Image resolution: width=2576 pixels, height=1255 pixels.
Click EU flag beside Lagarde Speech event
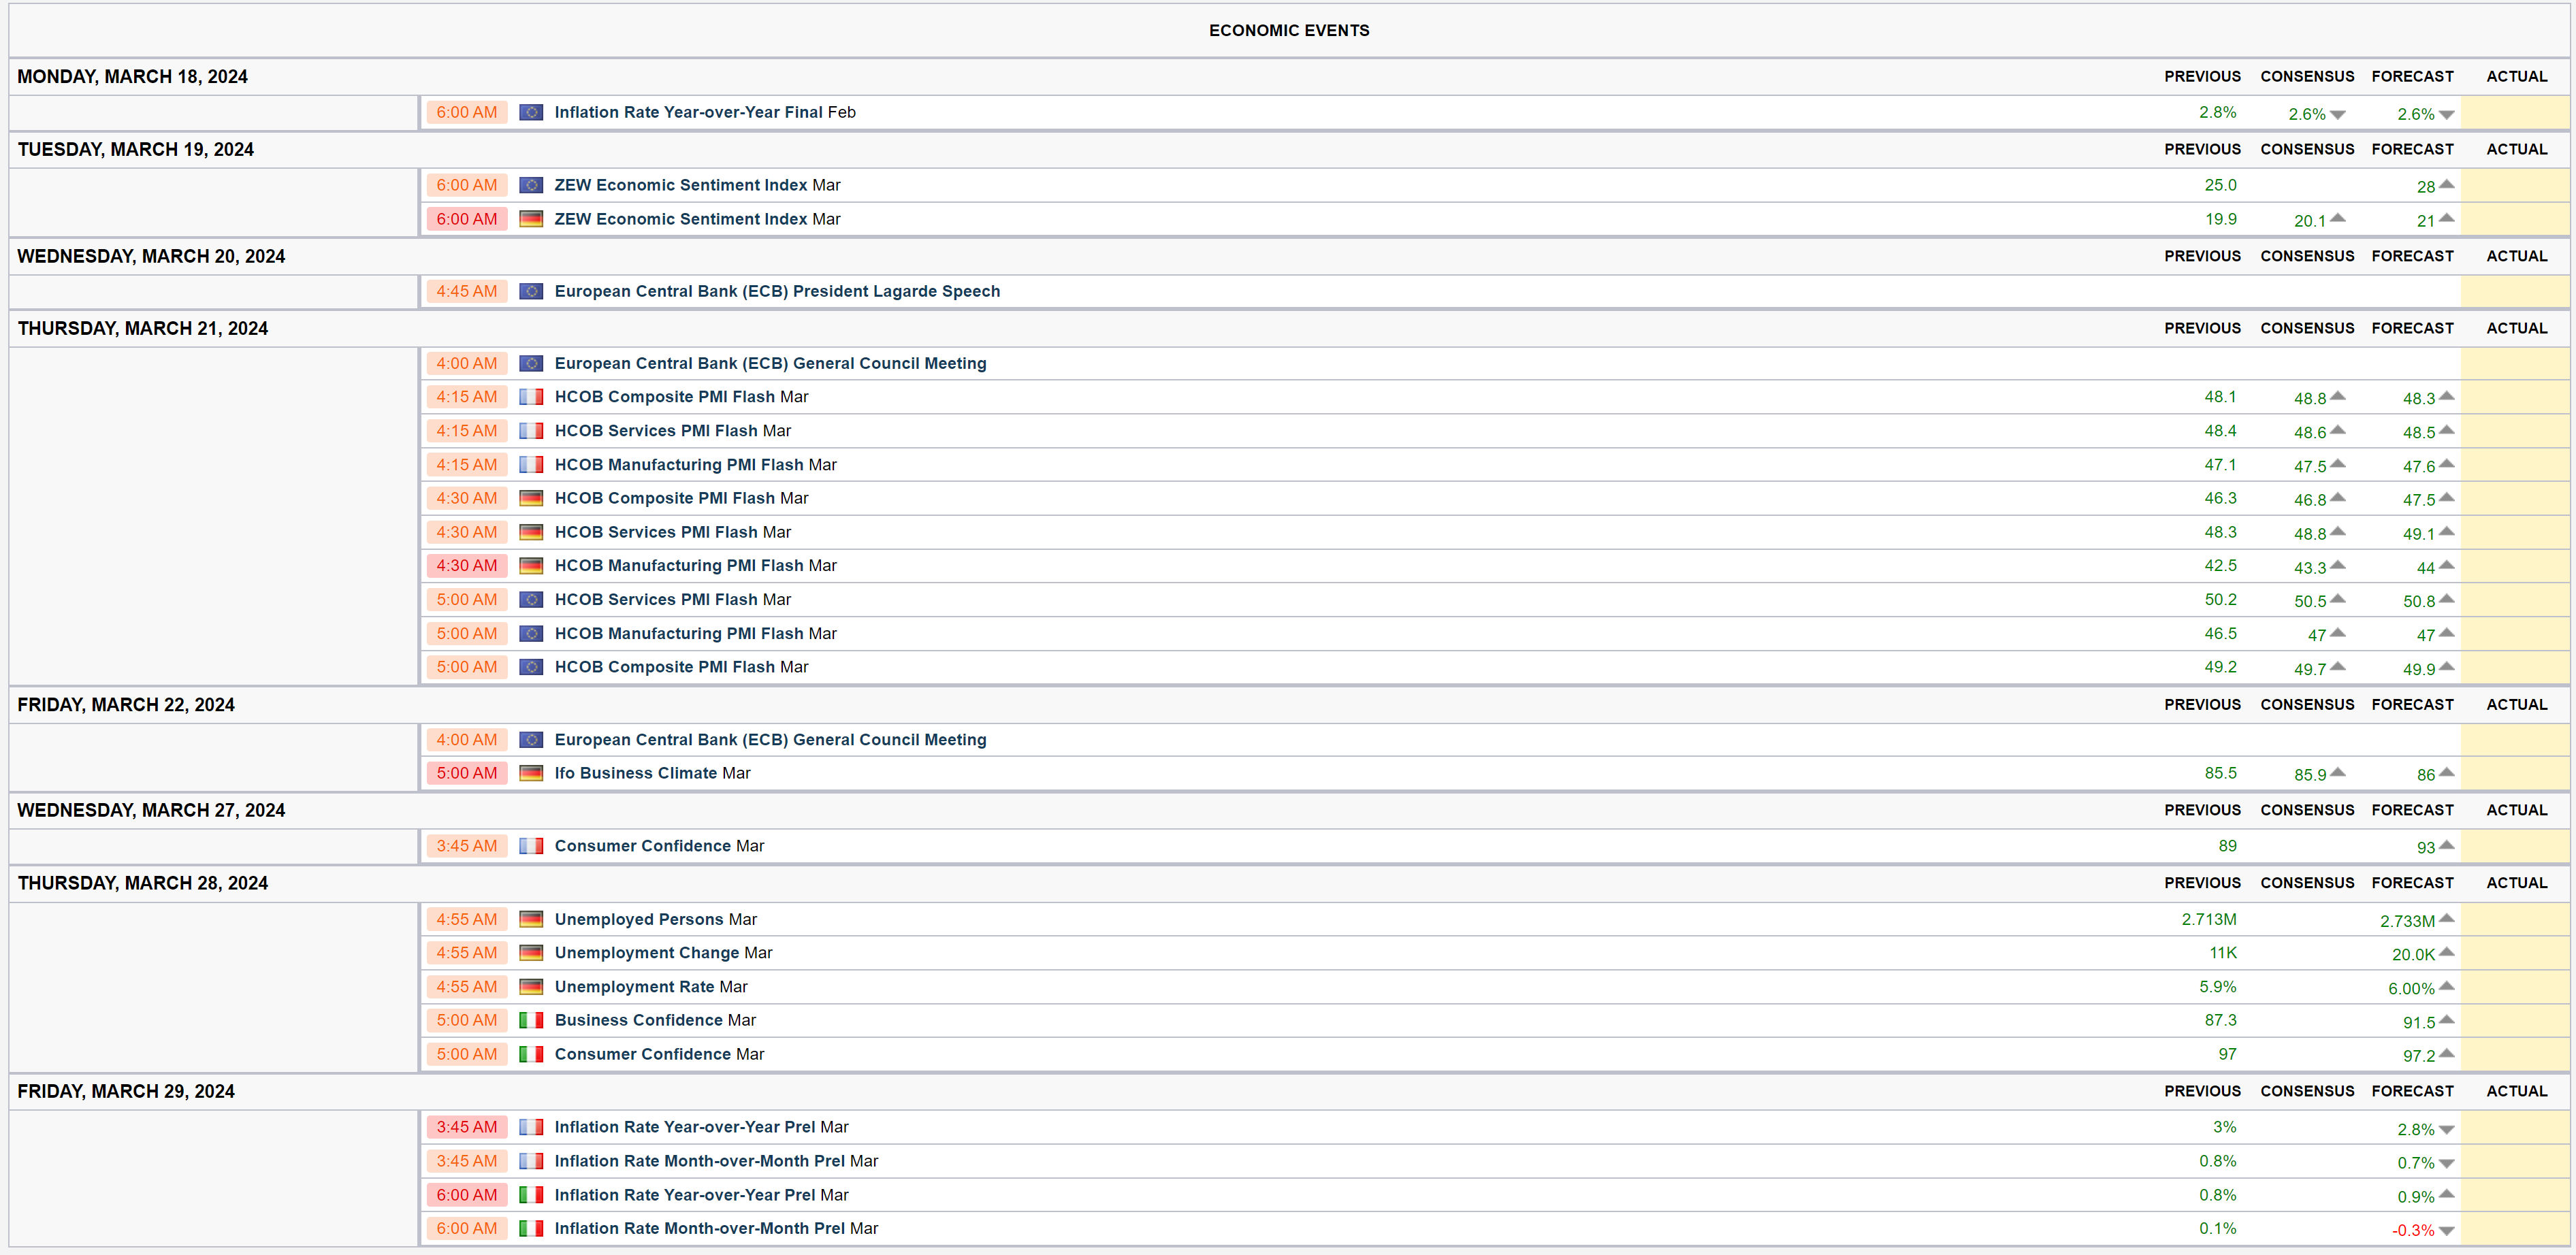click(531, 291)
